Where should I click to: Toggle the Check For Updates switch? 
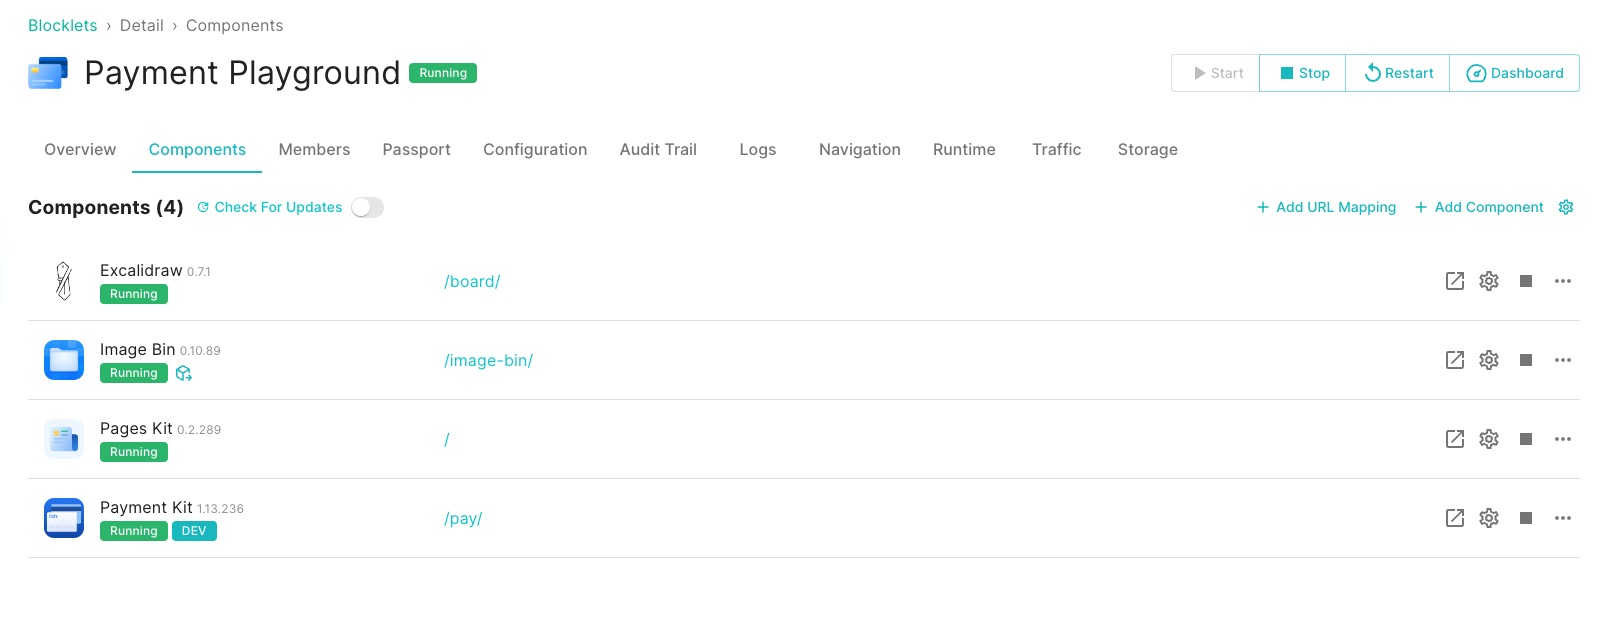(x=367, y=207)
